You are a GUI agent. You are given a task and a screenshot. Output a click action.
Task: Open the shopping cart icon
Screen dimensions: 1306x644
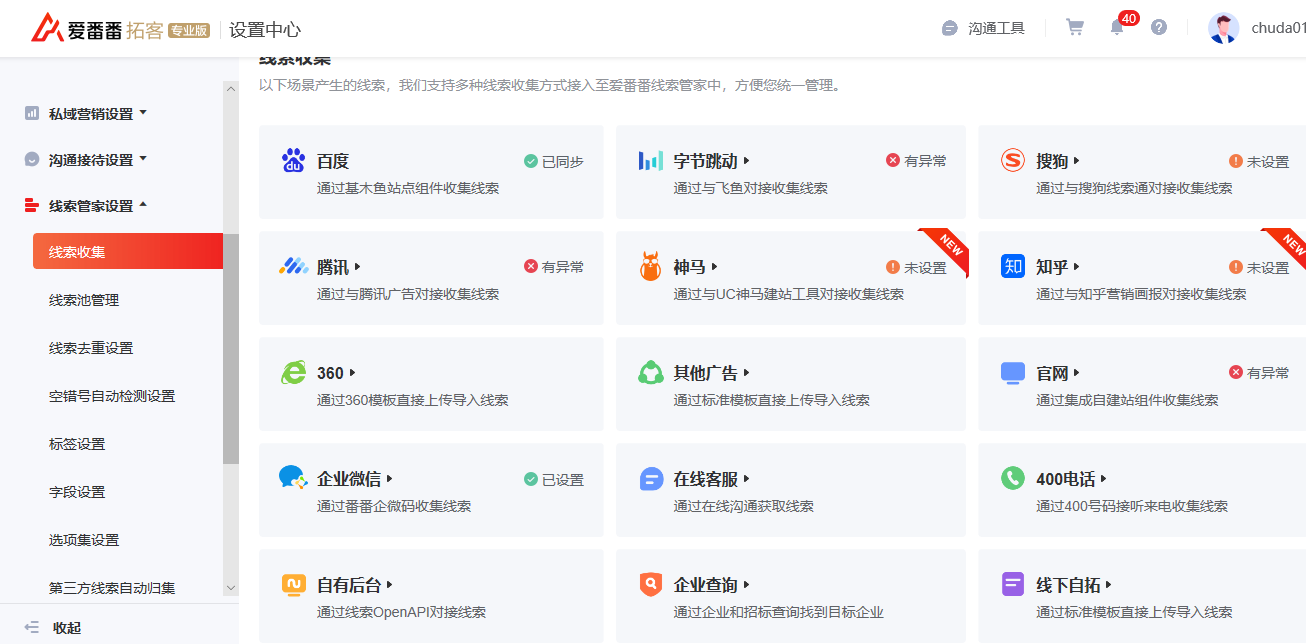1075,27
